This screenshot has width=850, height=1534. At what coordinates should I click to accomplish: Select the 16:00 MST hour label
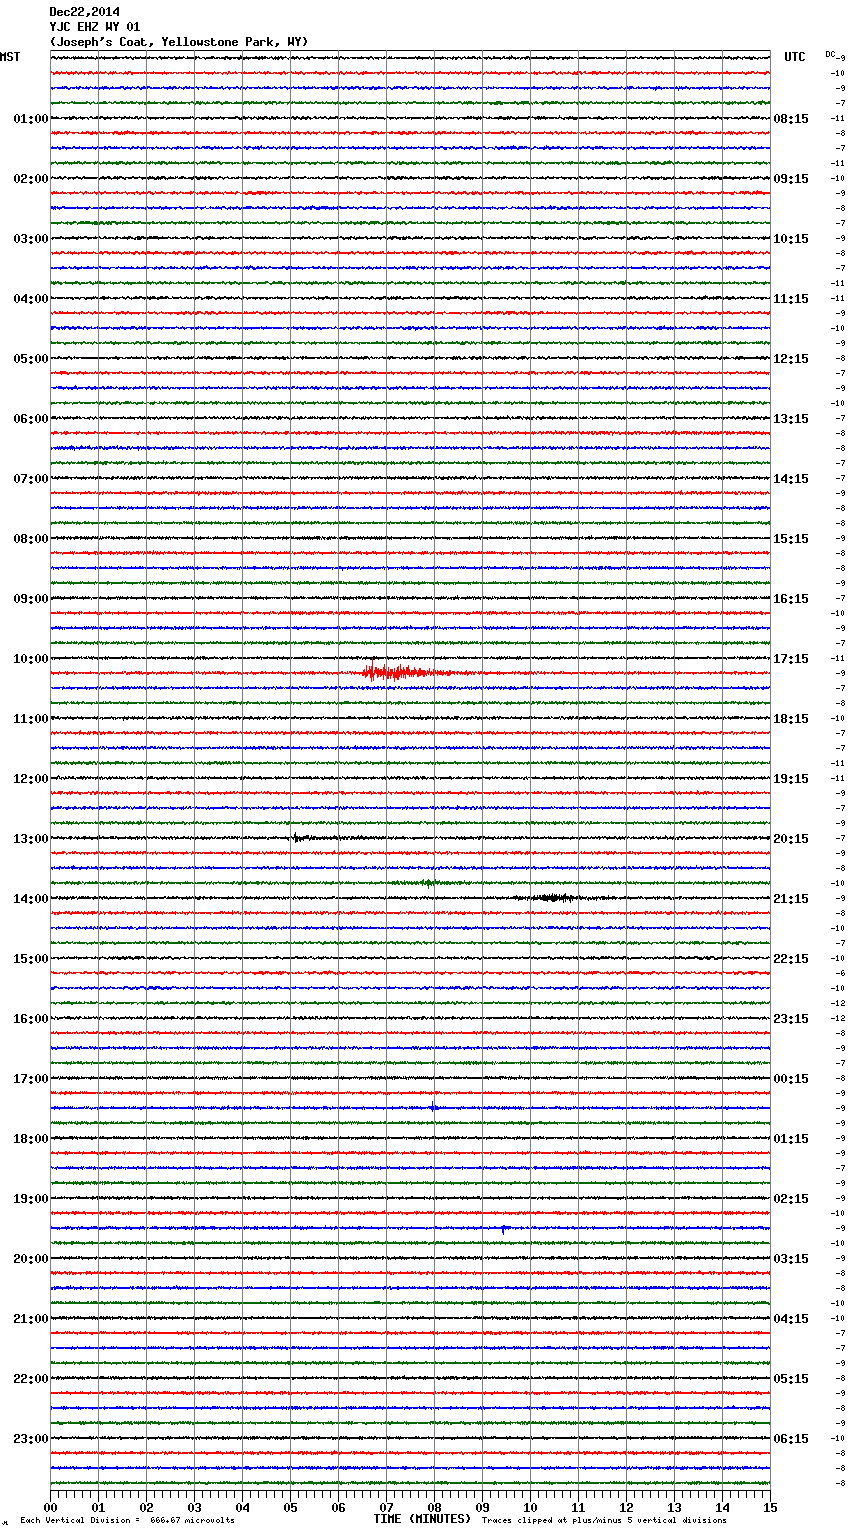[30, 1019]
